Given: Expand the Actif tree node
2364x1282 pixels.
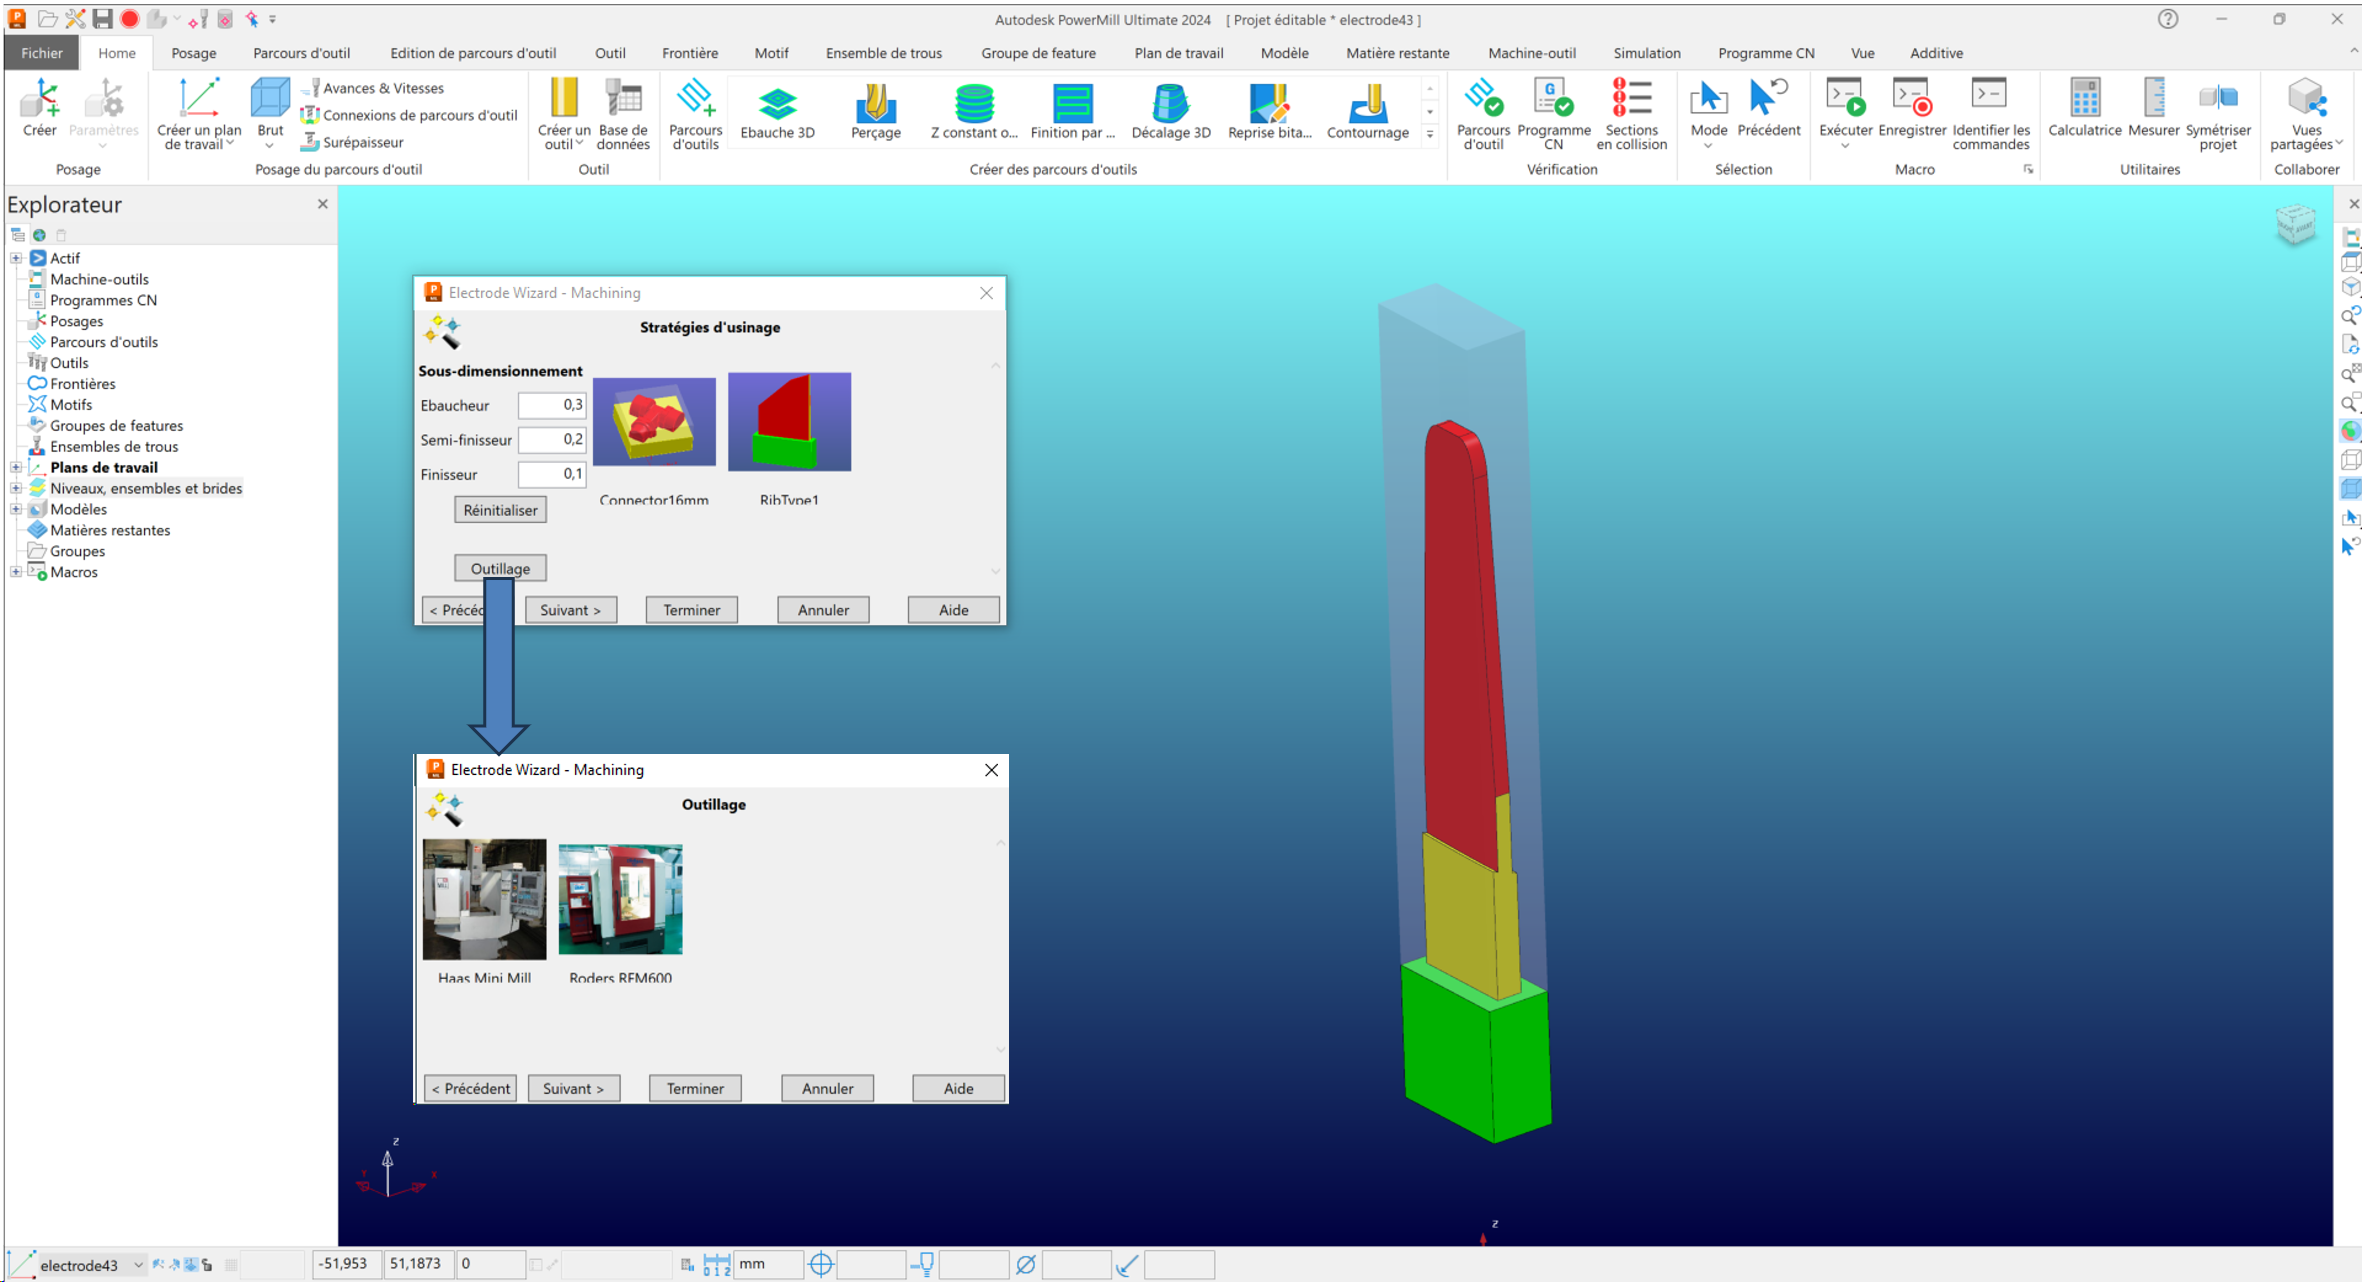Looking at the screenshot, I should (x=16, y=258).
